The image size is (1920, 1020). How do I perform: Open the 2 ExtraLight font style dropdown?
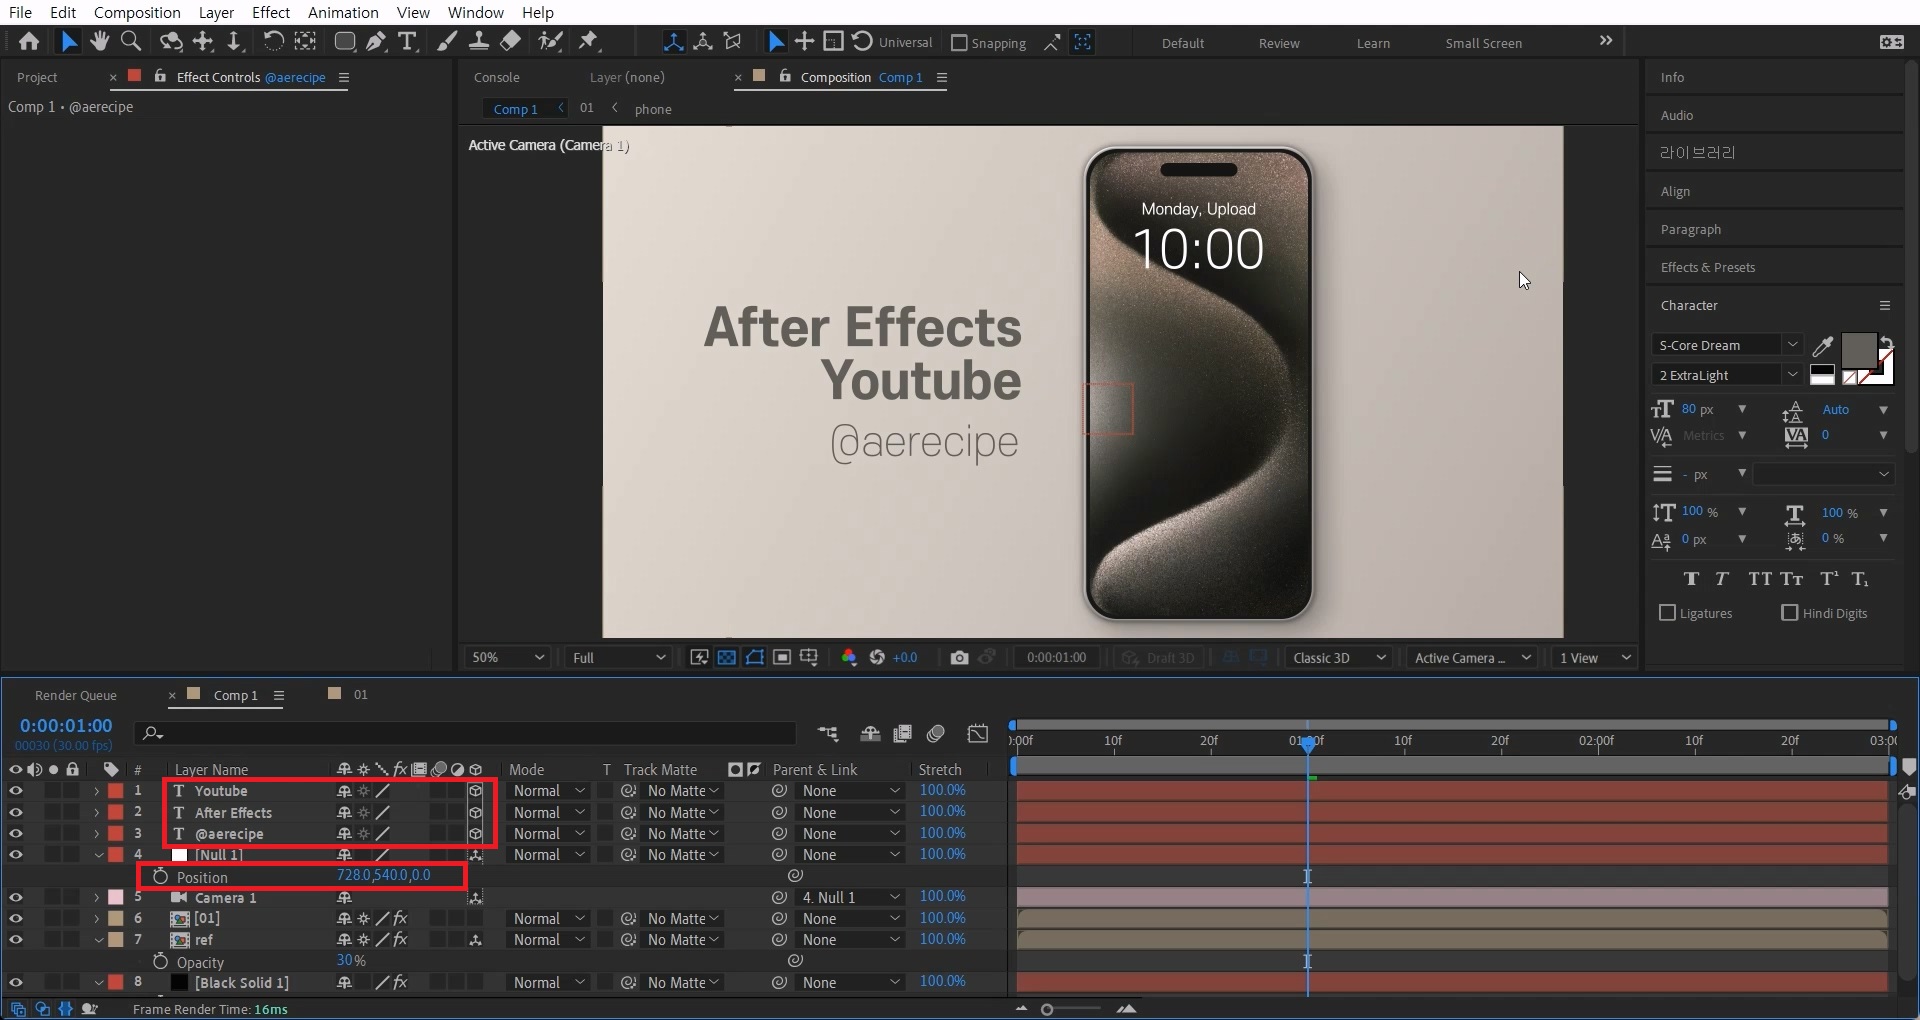click(1726, 375)
